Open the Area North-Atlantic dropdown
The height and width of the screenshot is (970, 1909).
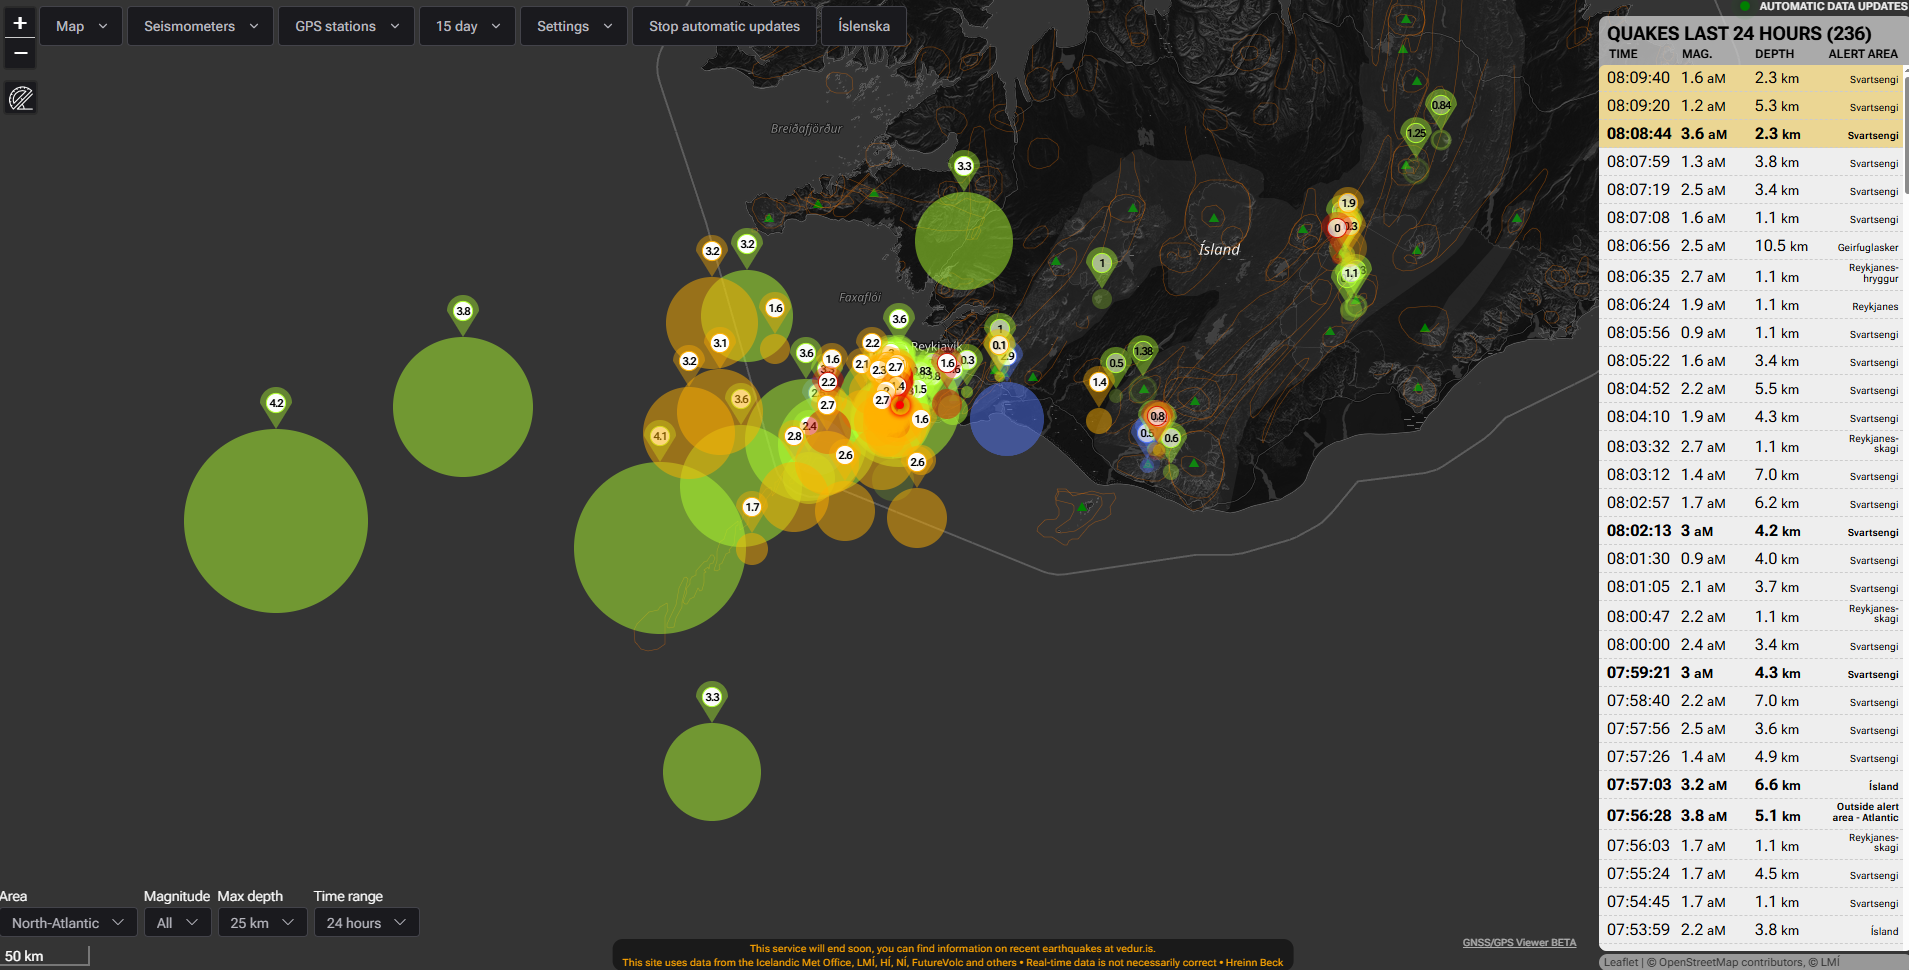pos(68,923)
